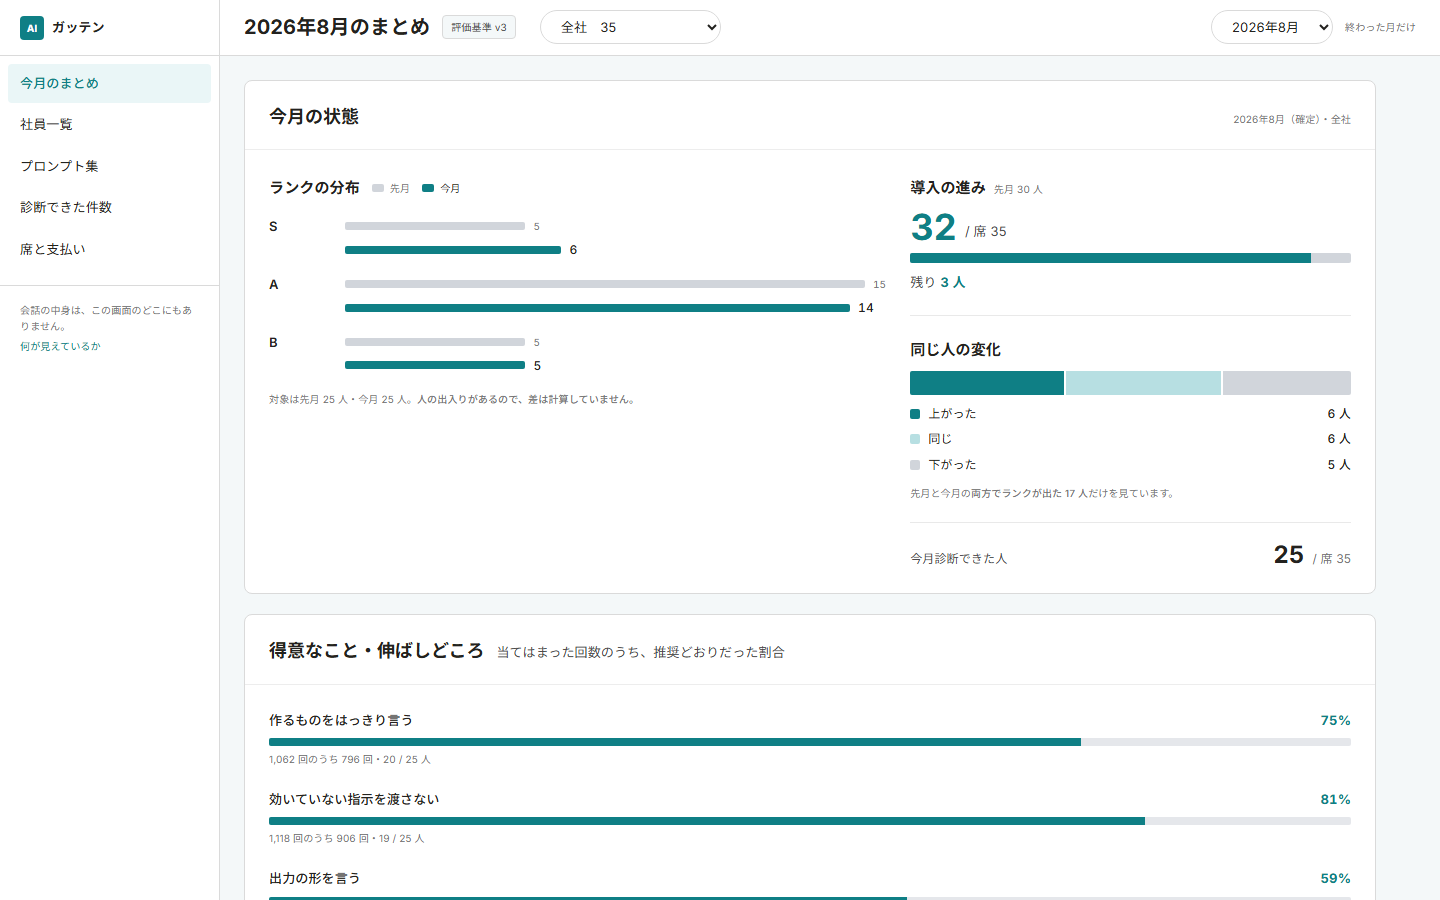Image resolution: width=1440 pixels, height=900 pixels.
Task: Click the 下がった gray bar segment
Action: coord(1287,383)
